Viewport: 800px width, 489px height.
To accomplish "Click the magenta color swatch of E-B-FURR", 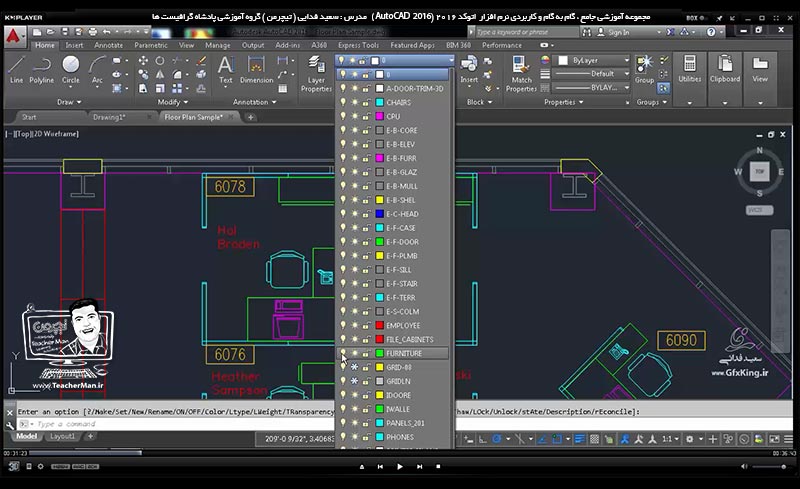I will pyautogui.click(x=380, y=158).
